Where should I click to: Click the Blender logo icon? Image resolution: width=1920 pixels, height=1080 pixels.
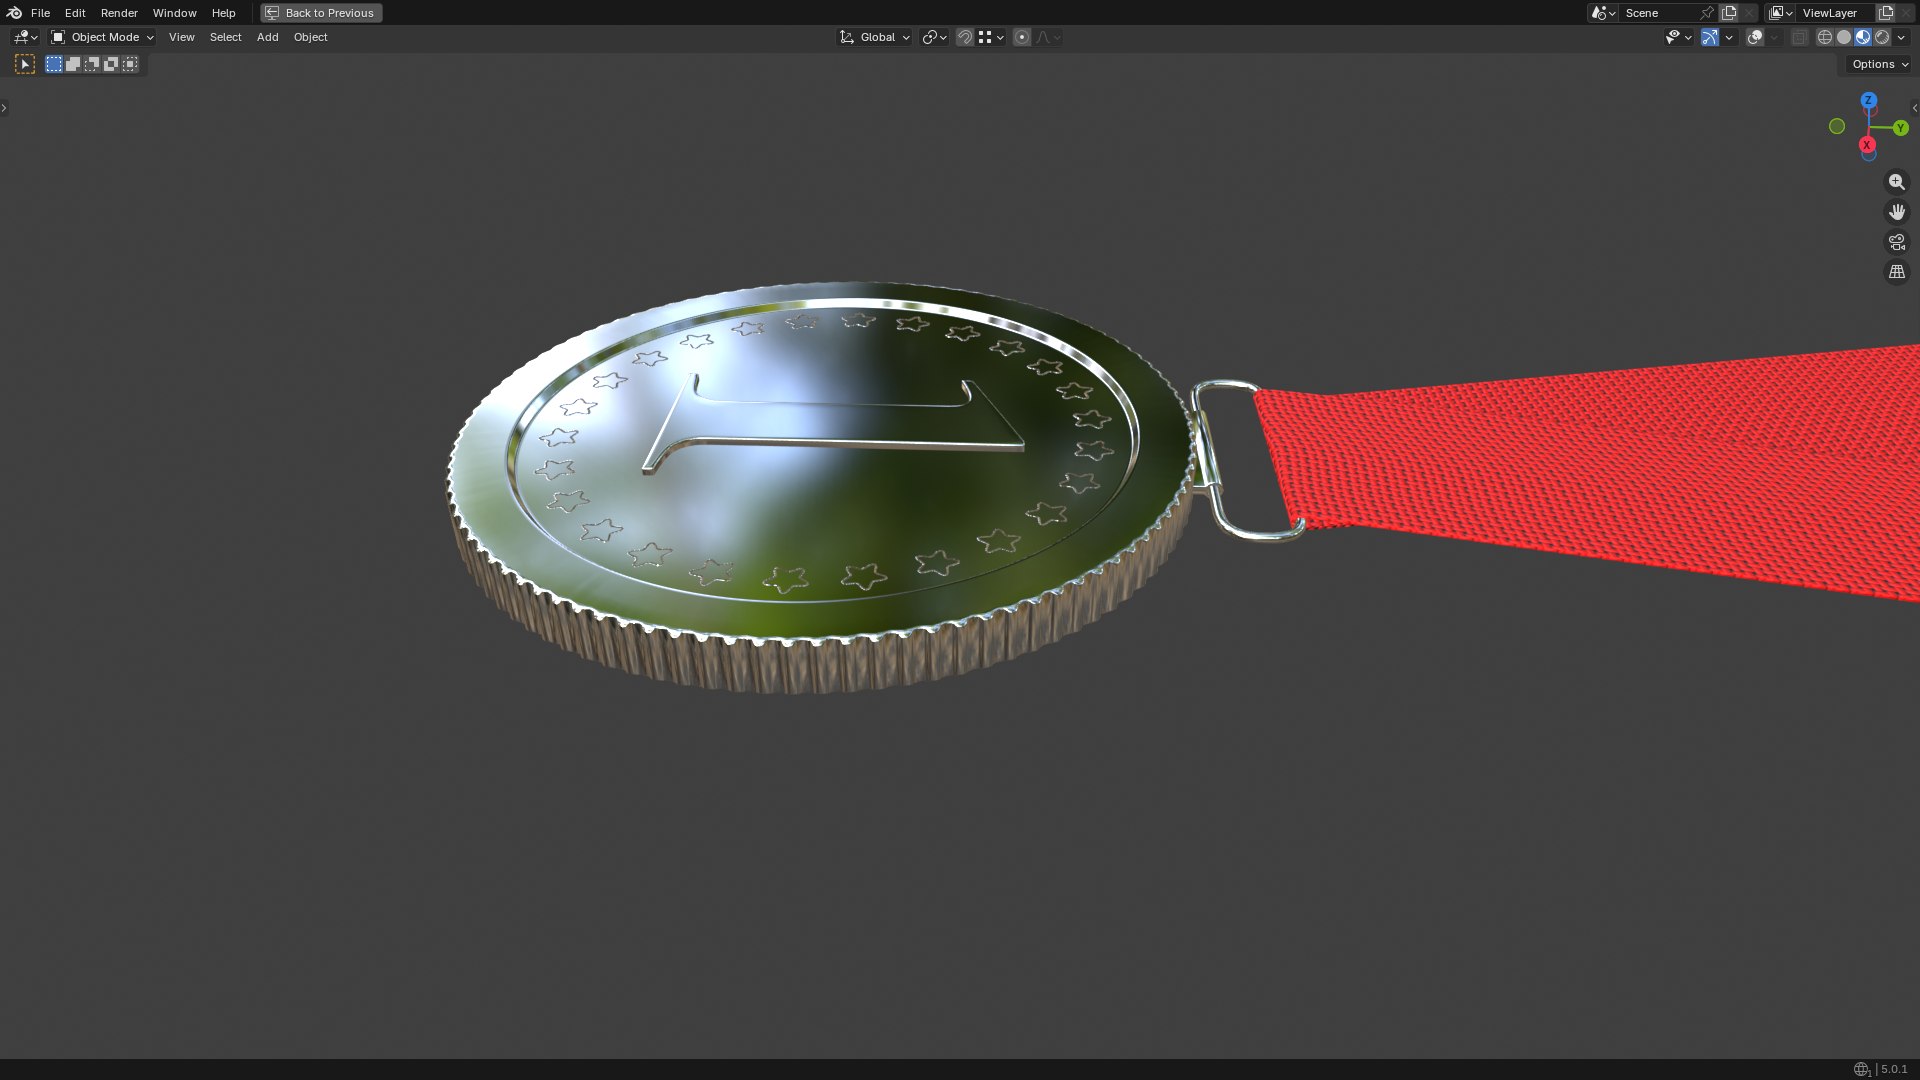pyautogui.click(x=14, y=13)
